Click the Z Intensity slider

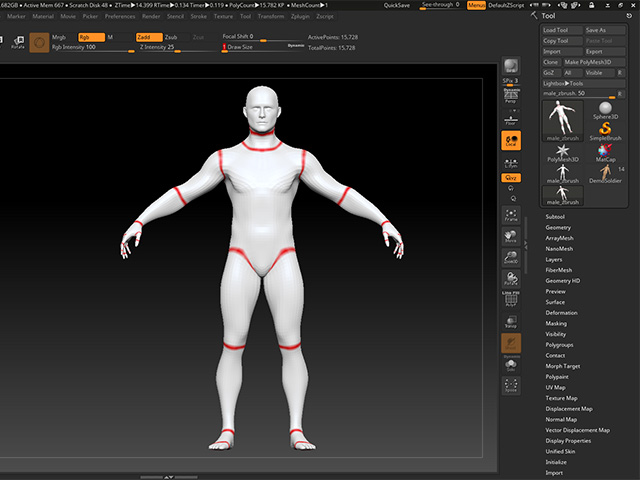[178, 48]
